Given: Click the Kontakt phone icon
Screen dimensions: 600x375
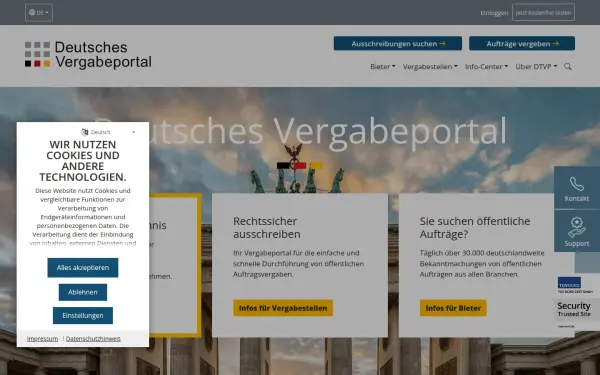Looking at the screenshot, I should [577, 184].
